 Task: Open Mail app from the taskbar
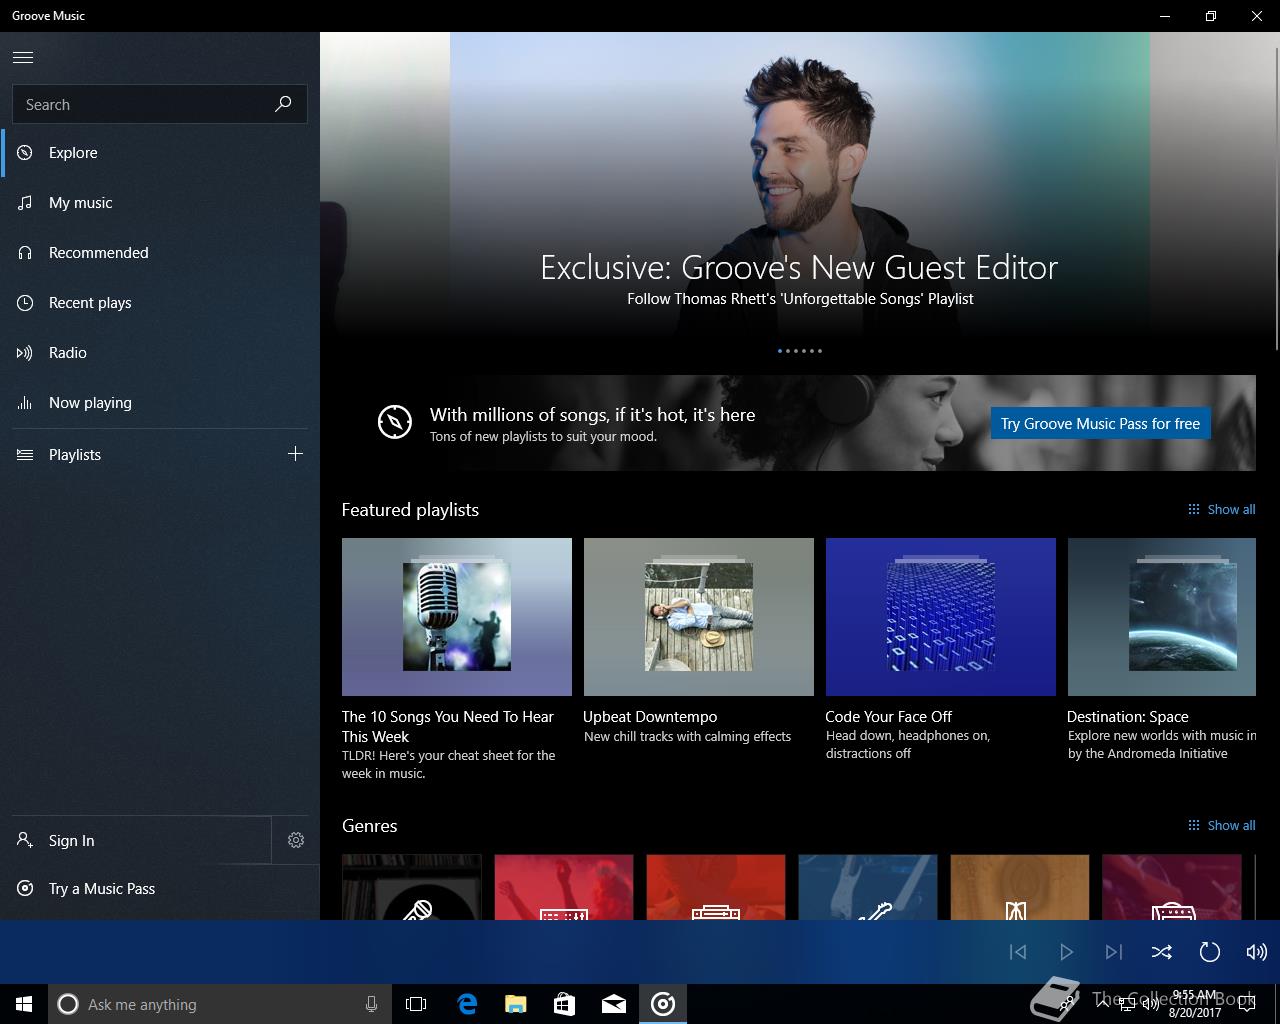613,1004
